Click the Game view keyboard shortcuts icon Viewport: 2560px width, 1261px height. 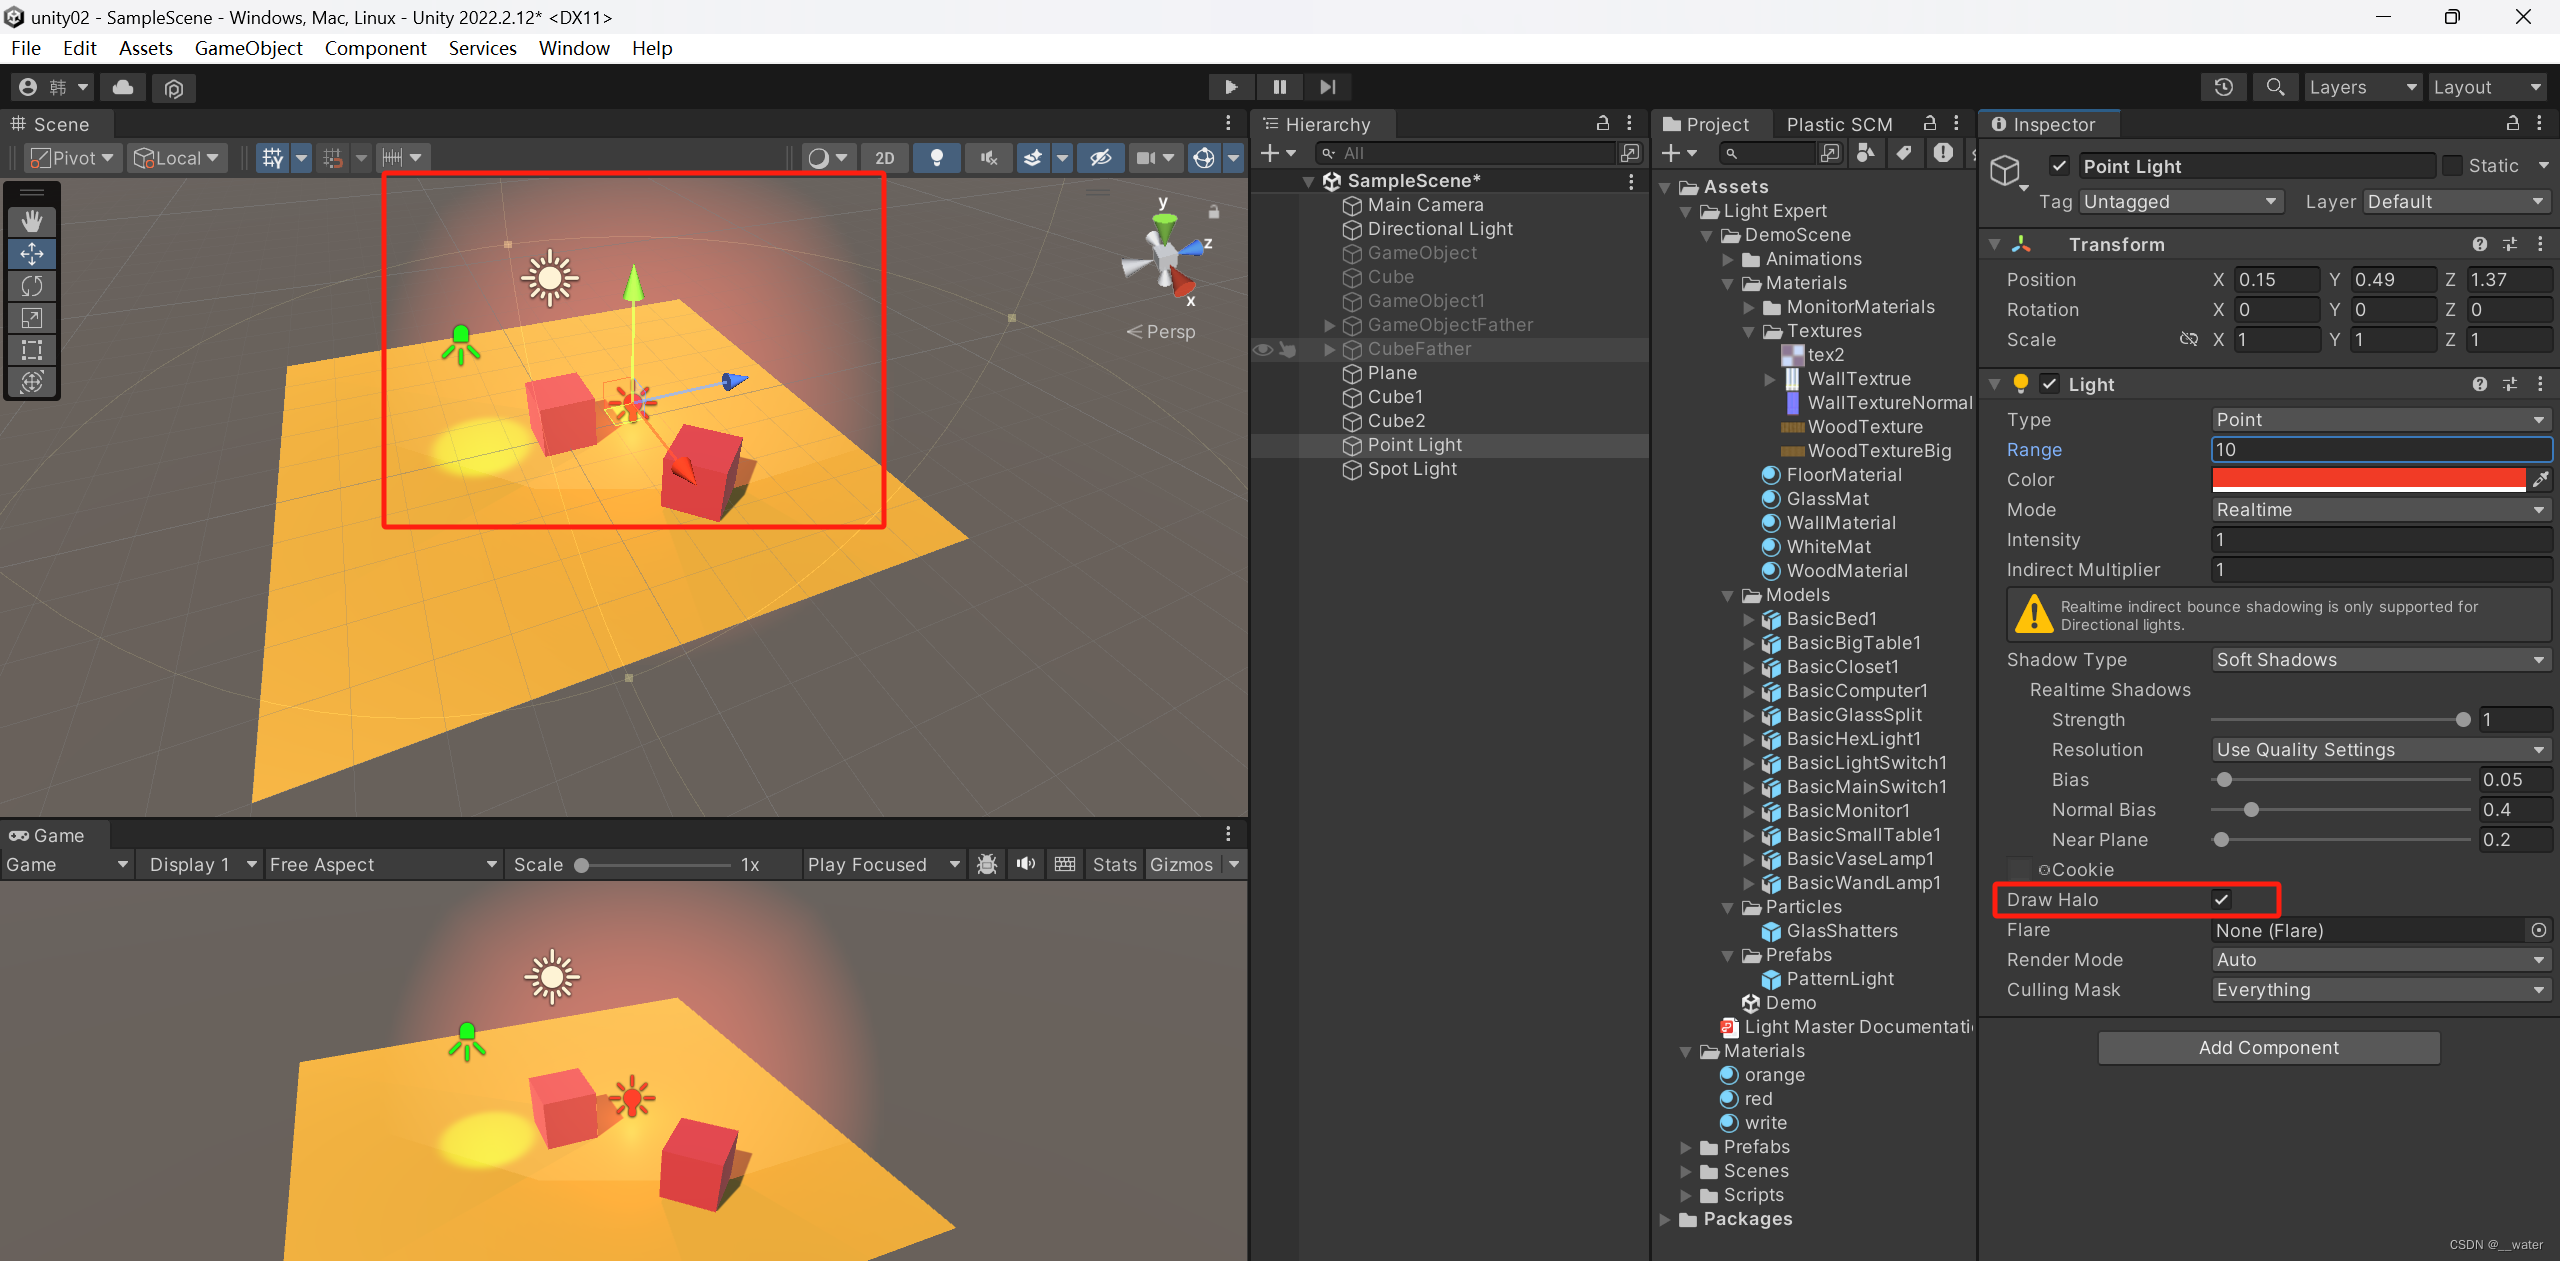[x=1065, y=864]
